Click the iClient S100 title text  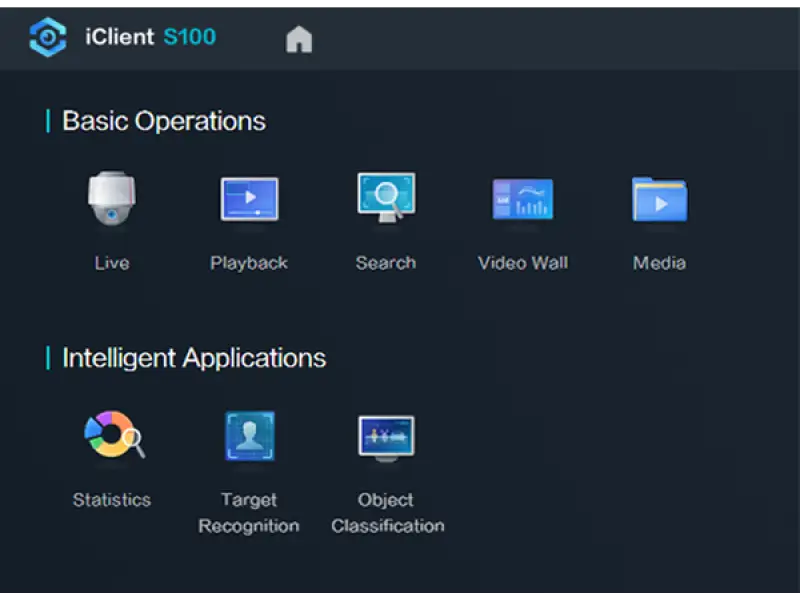click(151, 37)
